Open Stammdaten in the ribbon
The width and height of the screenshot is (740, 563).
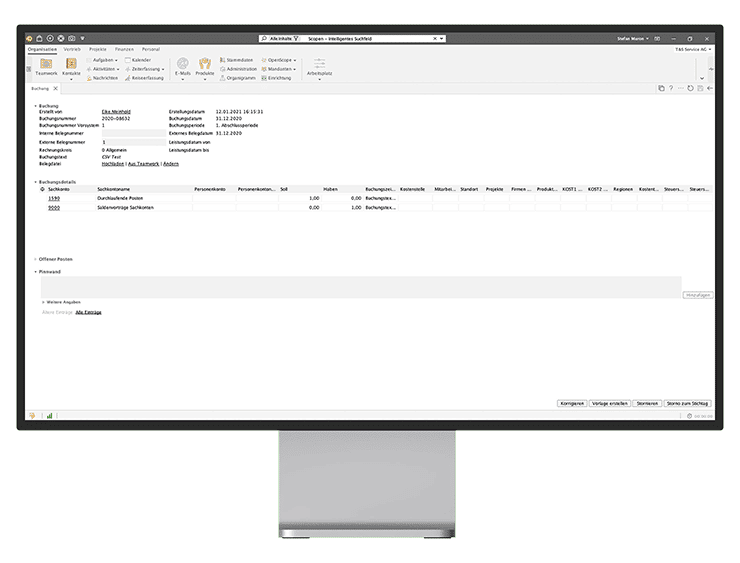[x=236, y=60]
